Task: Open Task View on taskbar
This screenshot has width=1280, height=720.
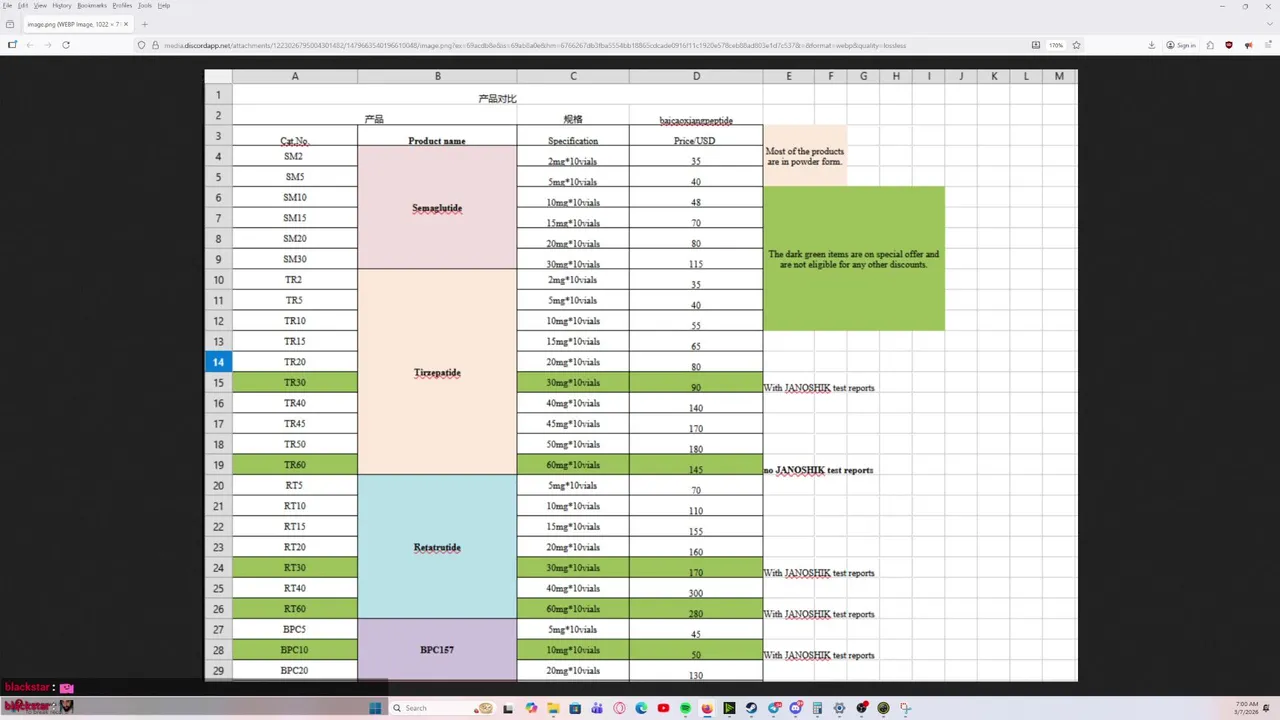Action: point(508,708)
